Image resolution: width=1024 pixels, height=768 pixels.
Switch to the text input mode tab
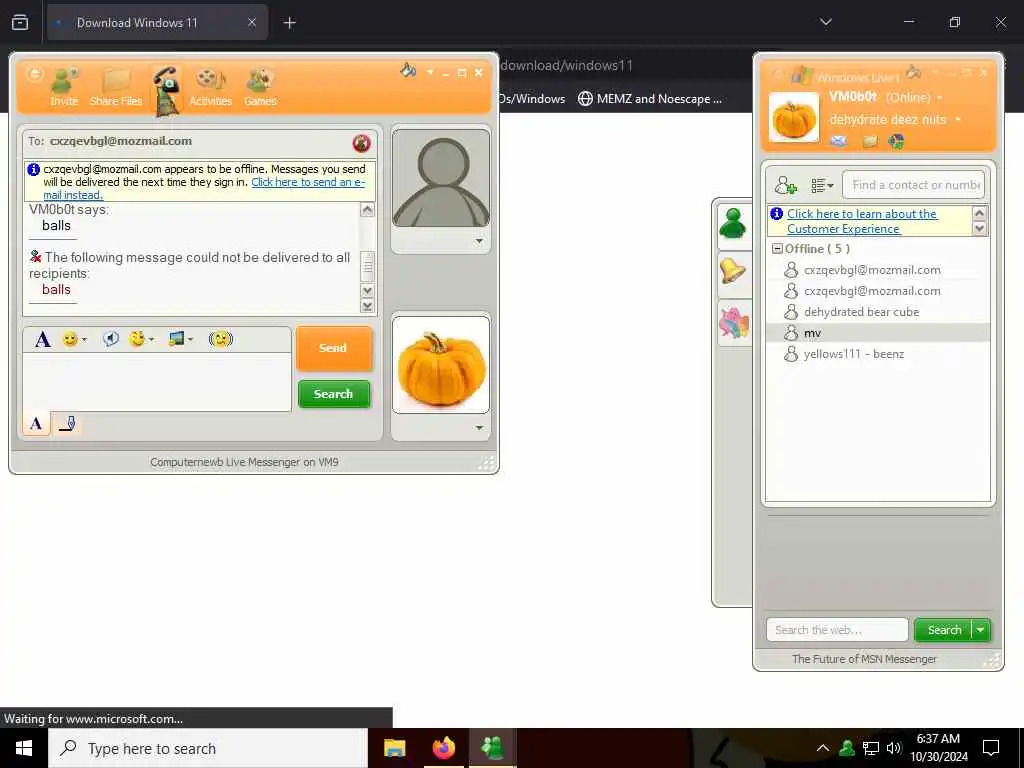37,424
